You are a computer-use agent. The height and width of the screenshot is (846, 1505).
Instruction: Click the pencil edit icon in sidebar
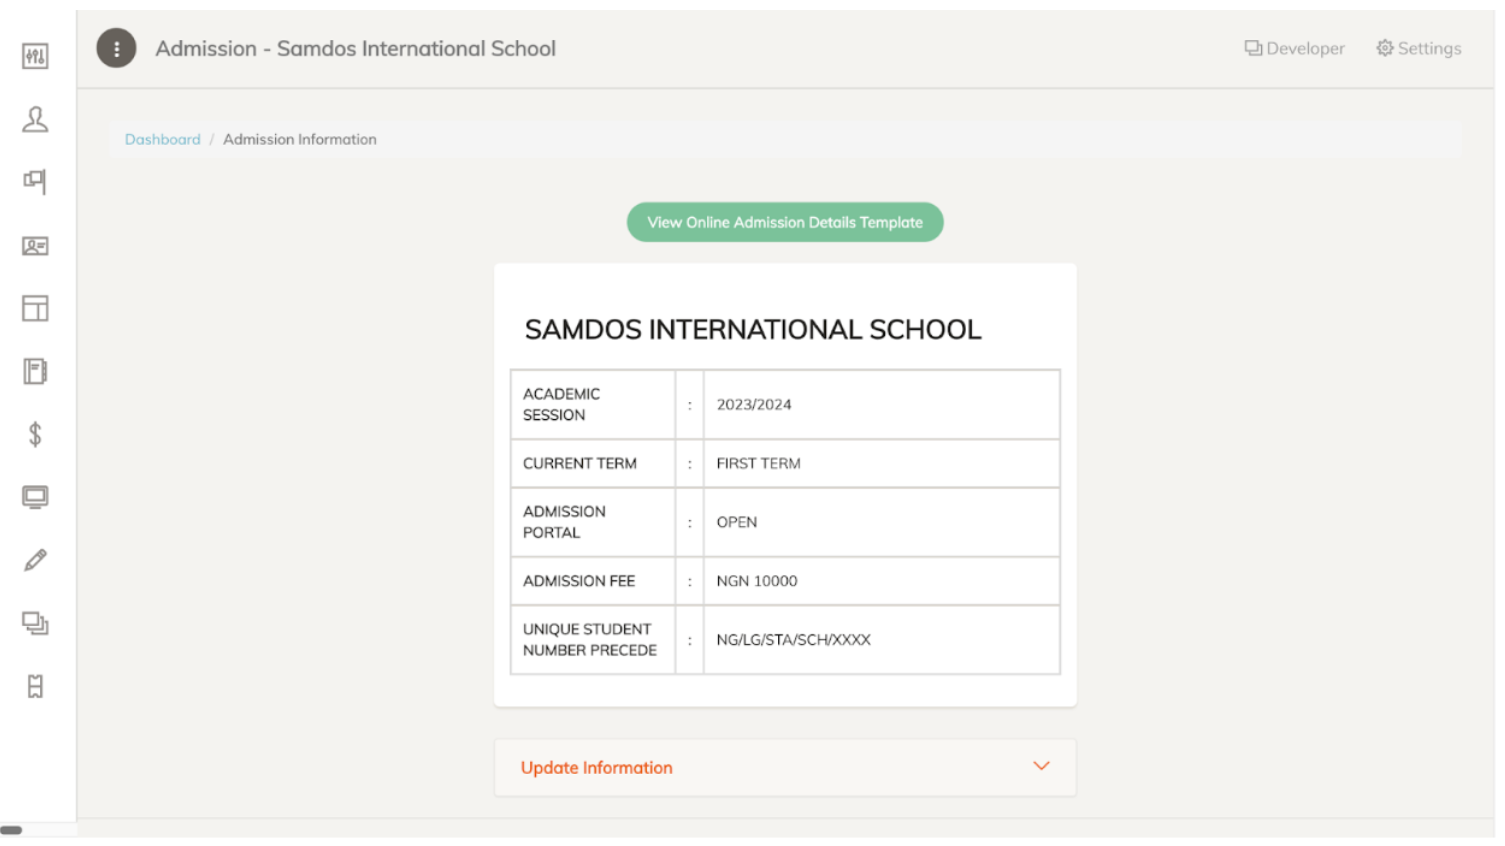click(35, 561)
